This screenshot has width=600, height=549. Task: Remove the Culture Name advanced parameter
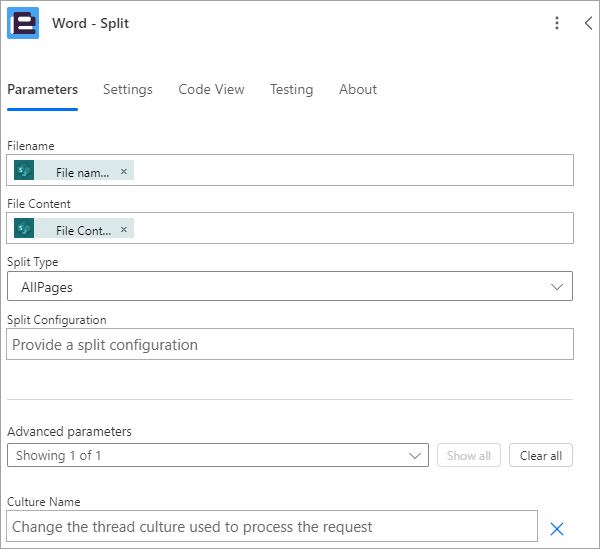tap(557, 529)
